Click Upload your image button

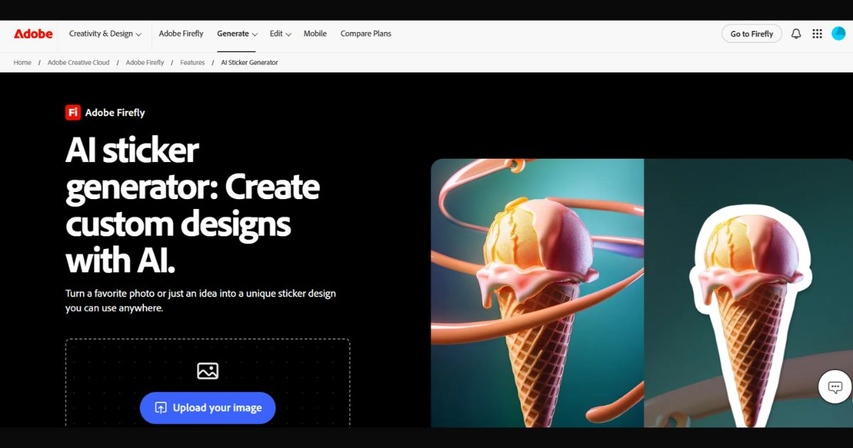[208, 408]
